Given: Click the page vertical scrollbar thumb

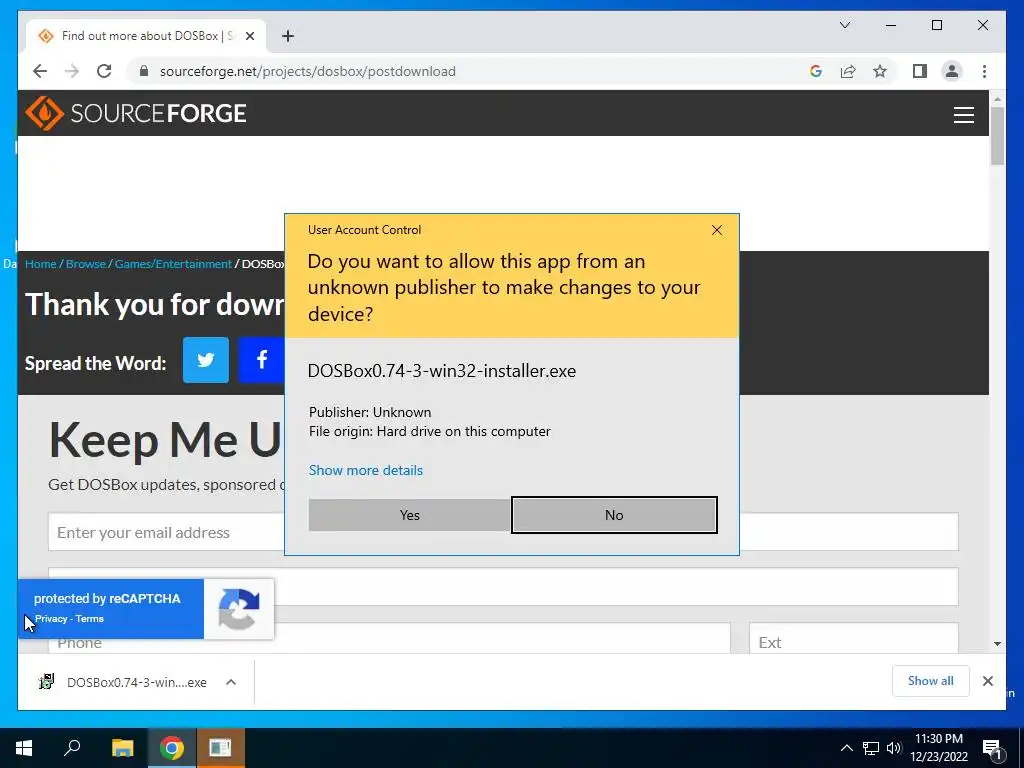Looking at the screenshot, I should (x=997, y=136).
